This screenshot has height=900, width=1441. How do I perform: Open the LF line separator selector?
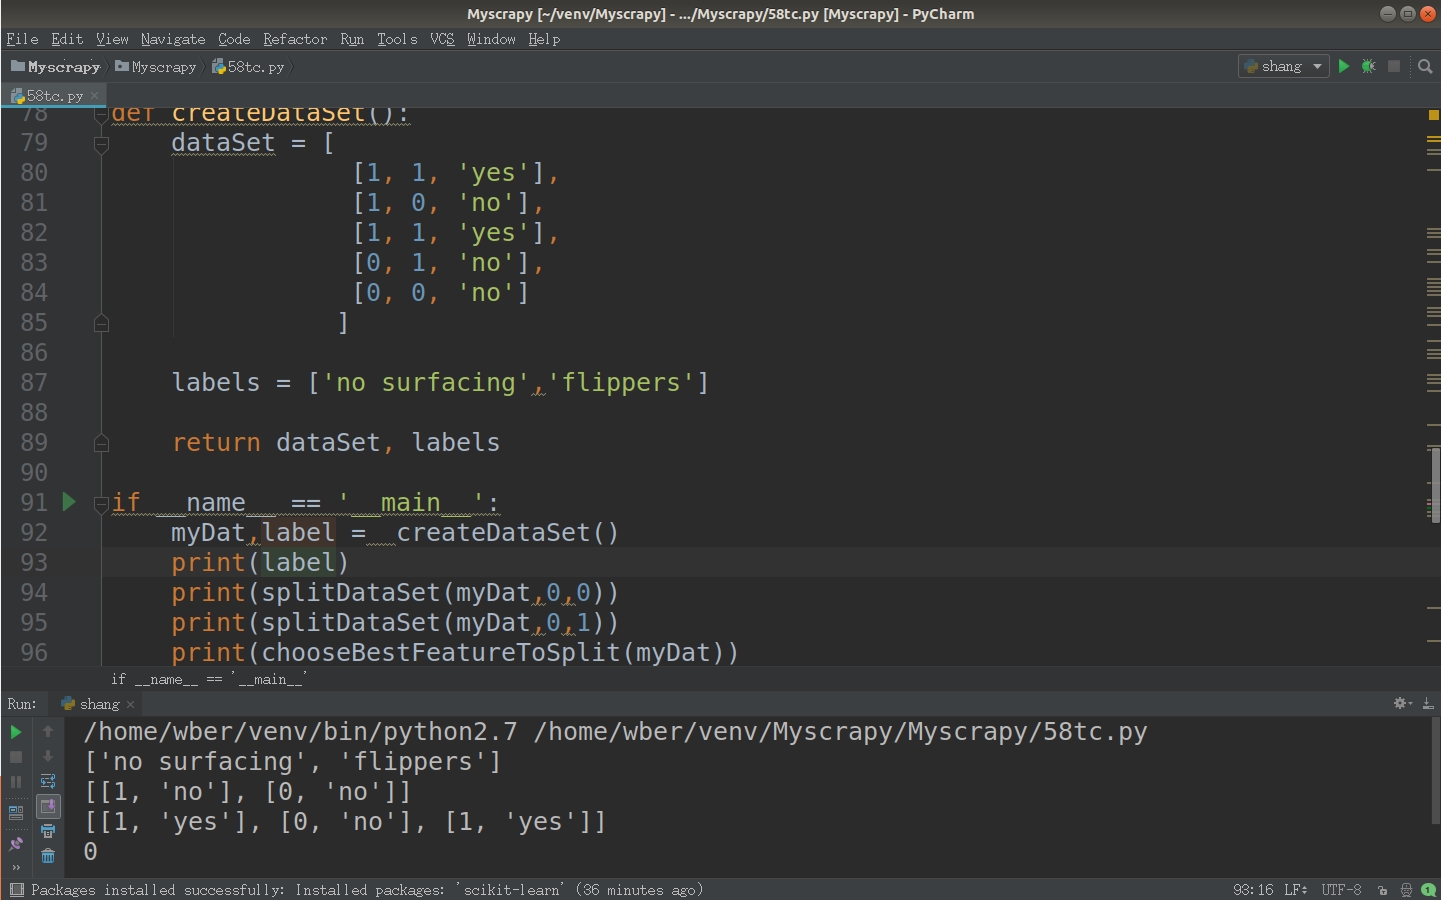(1295, 890)
